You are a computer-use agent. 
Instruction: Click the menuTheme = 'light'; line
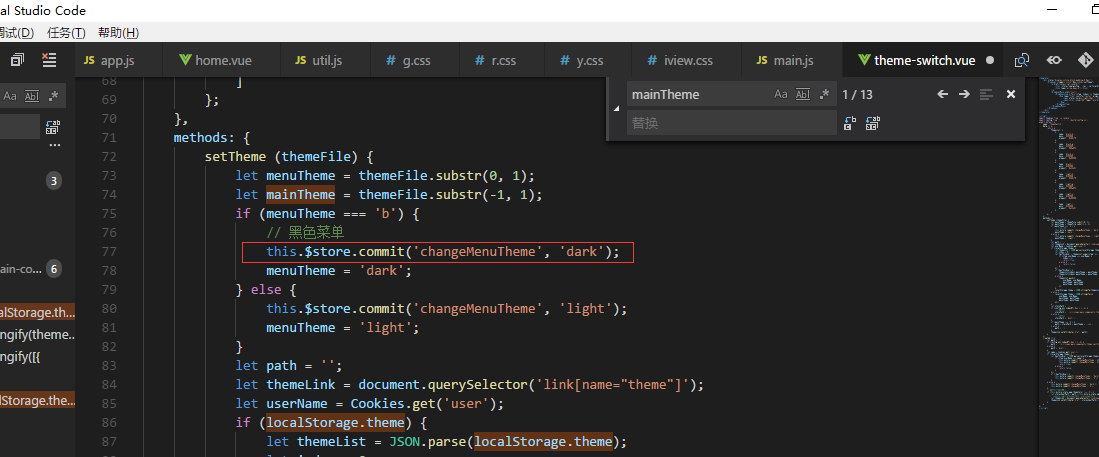[x=343, y=327]
